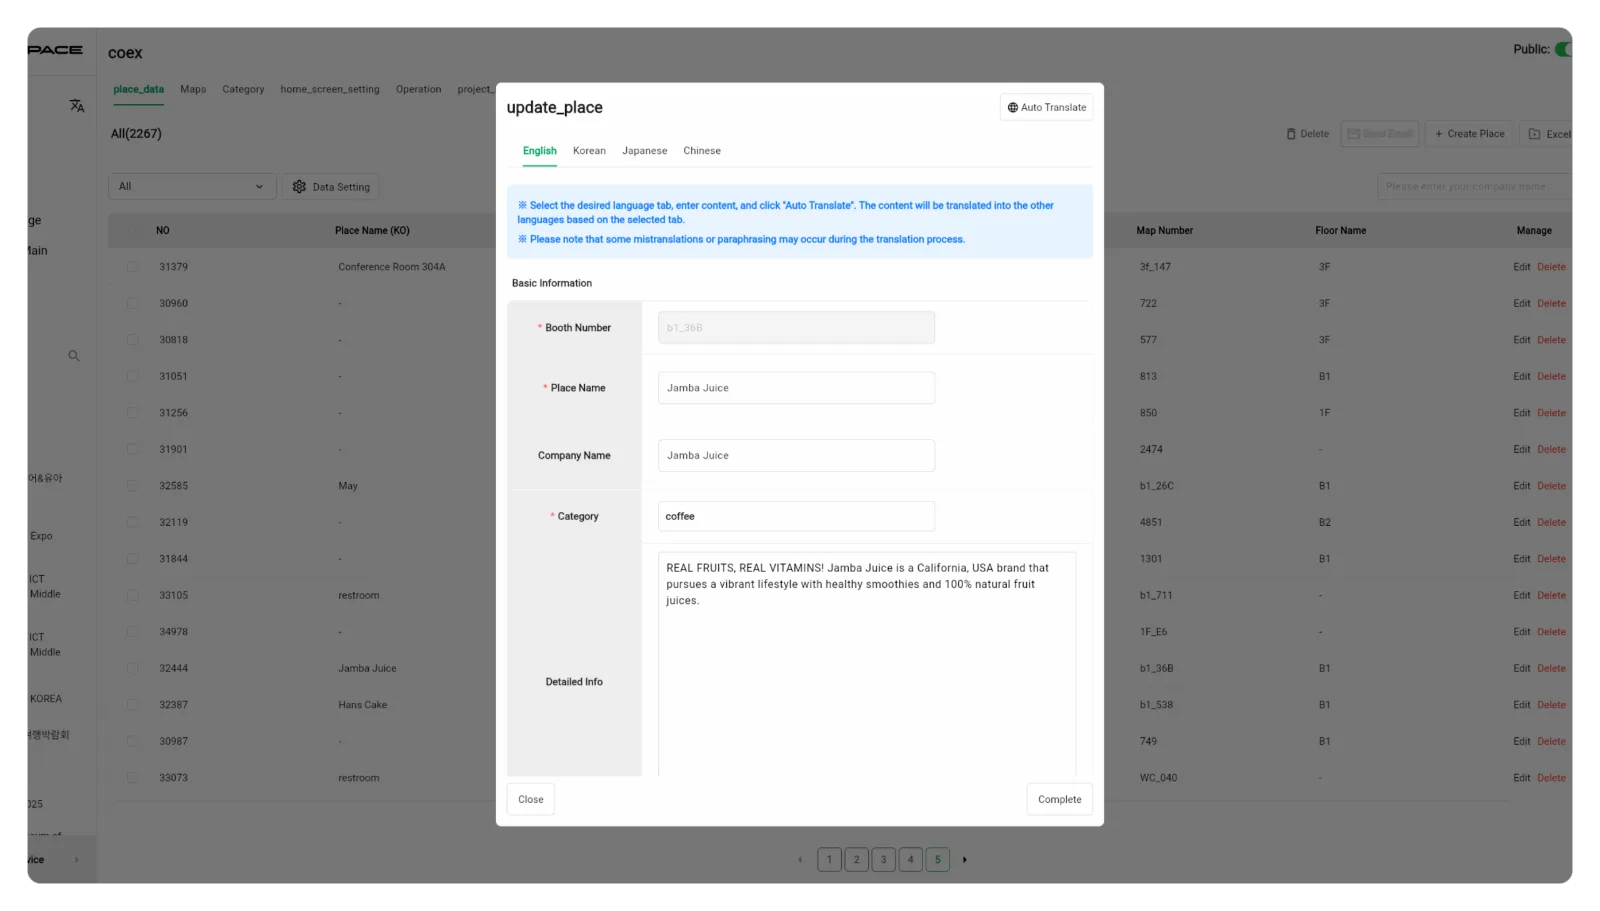Image resolution: width=1600 pixels, height=911 pixels.
Task: Go to the next page using the right arrow
Action: click(x=965, y=860)
